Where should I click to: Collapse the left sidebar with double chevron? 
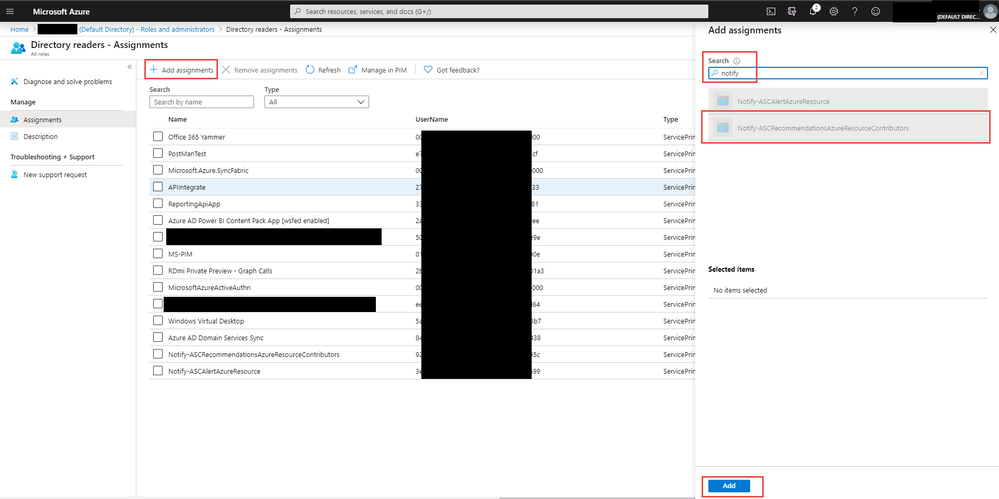[x=129, y=67]
